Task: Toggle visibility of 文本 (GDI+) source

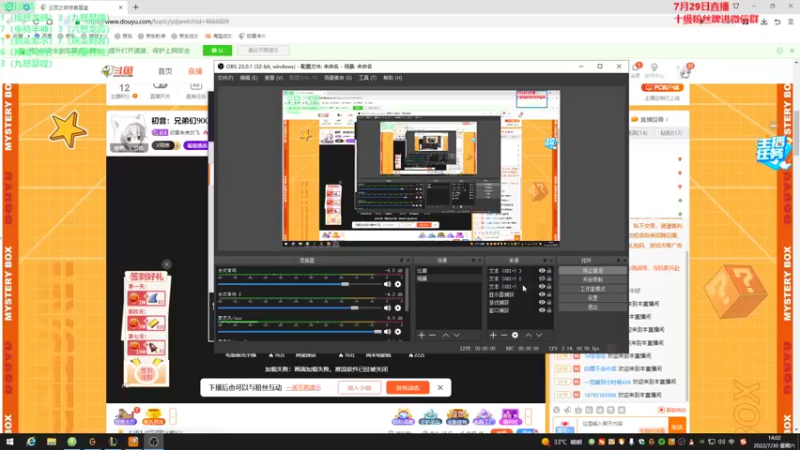Action: (x=542, y=286)
